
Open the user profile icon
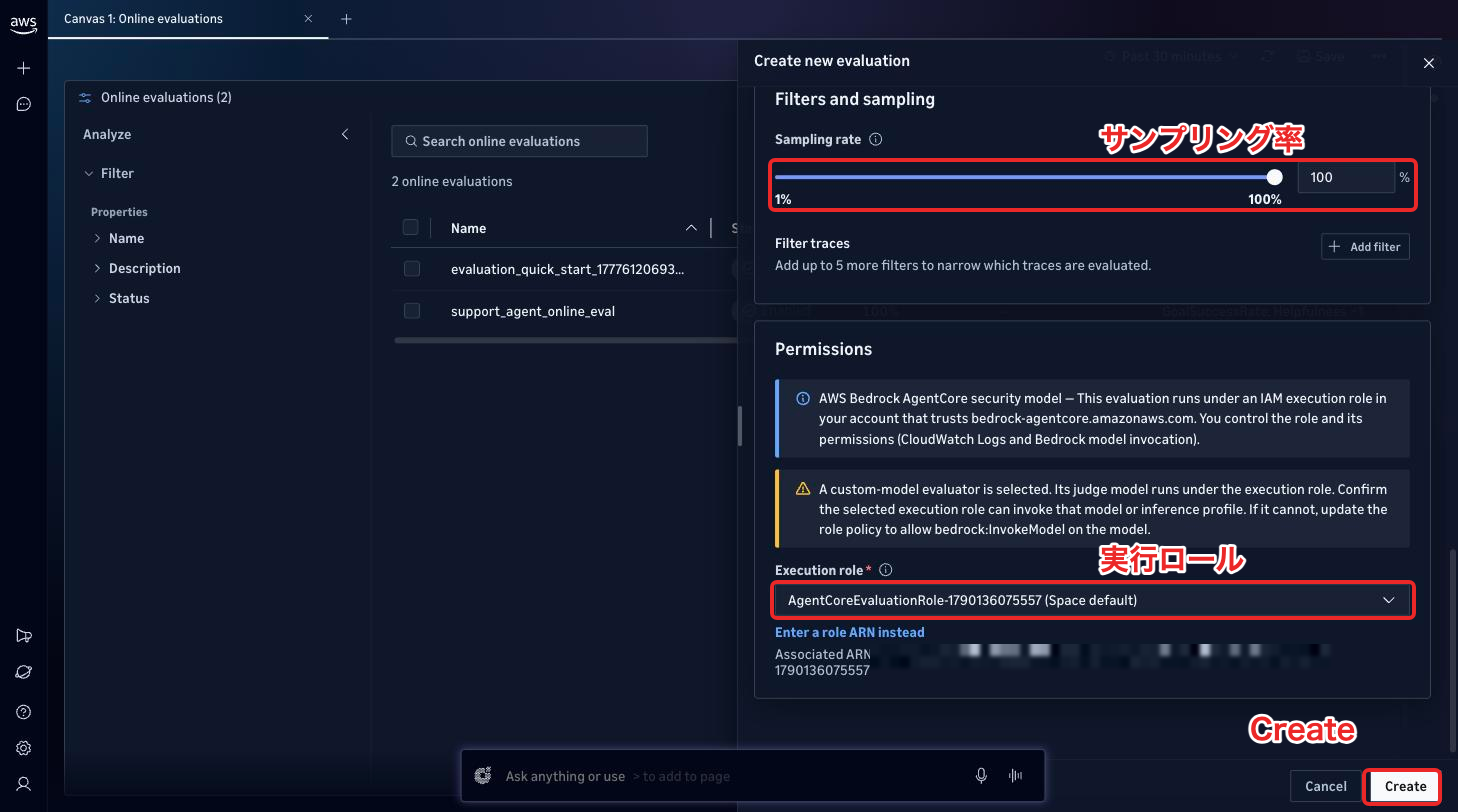[24, 784]
